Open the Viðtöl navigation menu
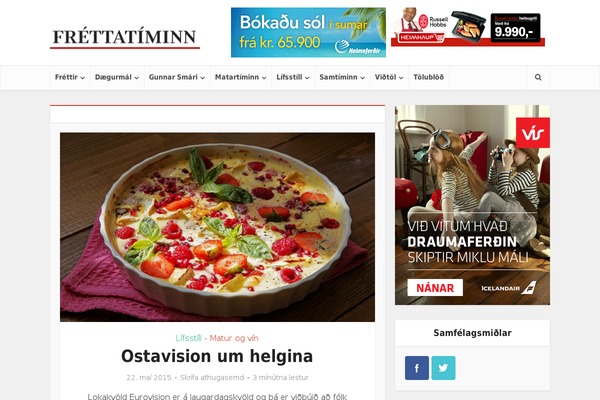The image size is (600, 400). (x=389, y=77)
